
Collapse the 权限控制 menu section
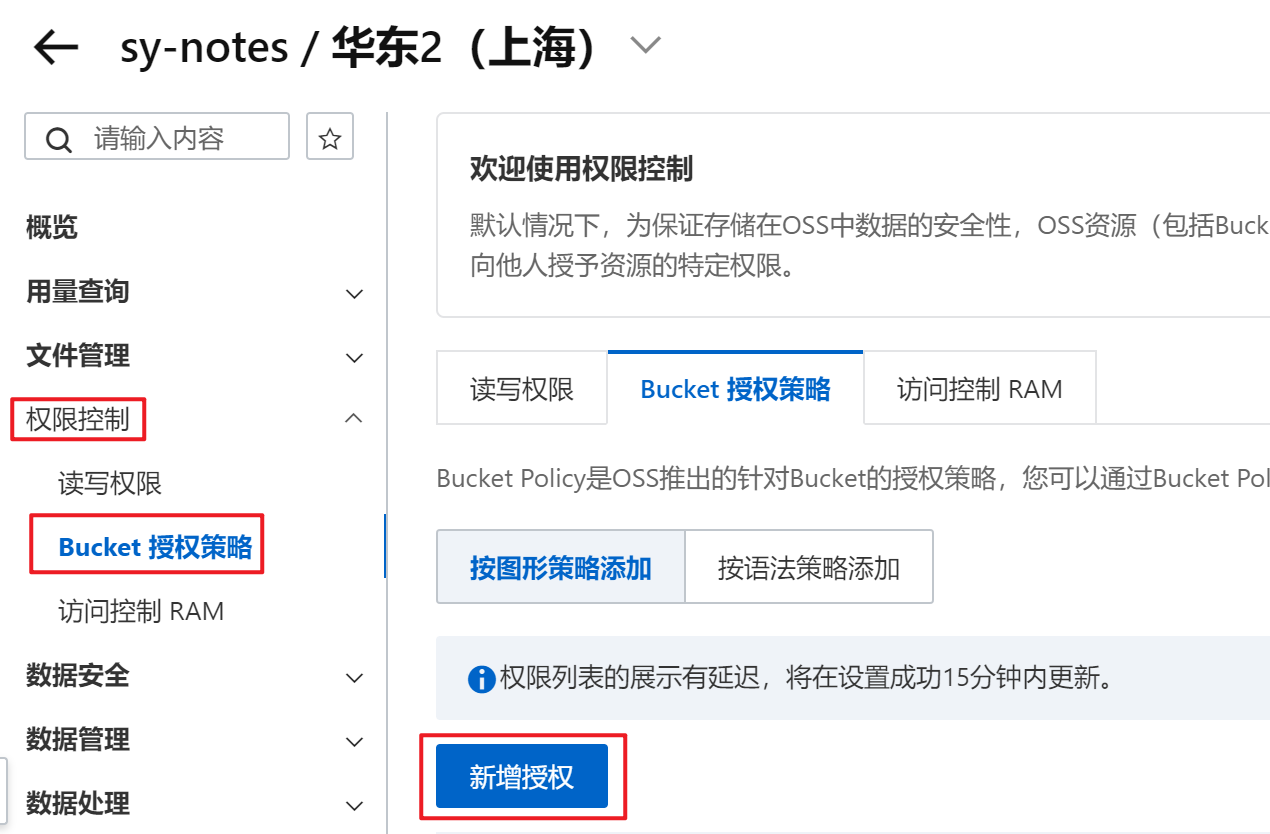(x=354, y=419)
